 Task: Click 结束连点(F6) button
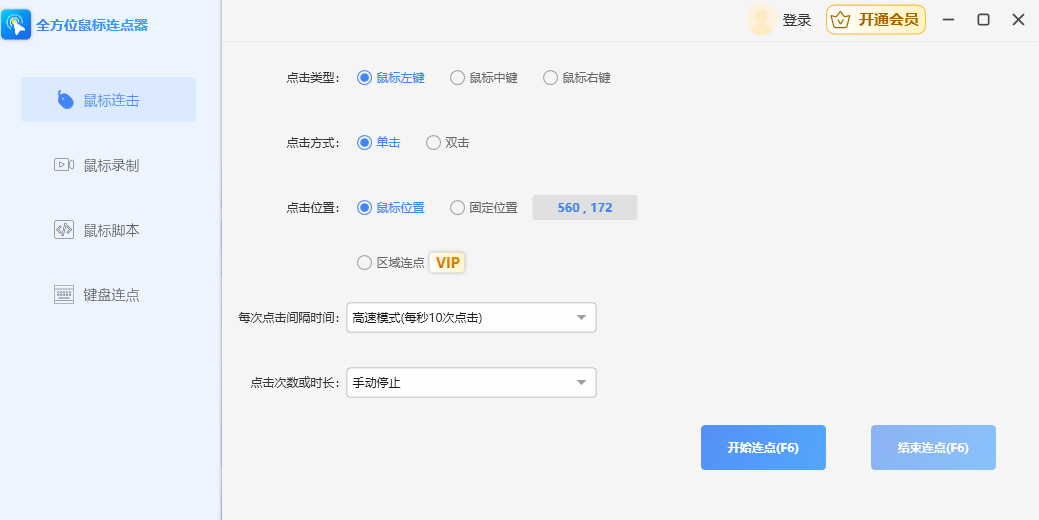point(933,448)
